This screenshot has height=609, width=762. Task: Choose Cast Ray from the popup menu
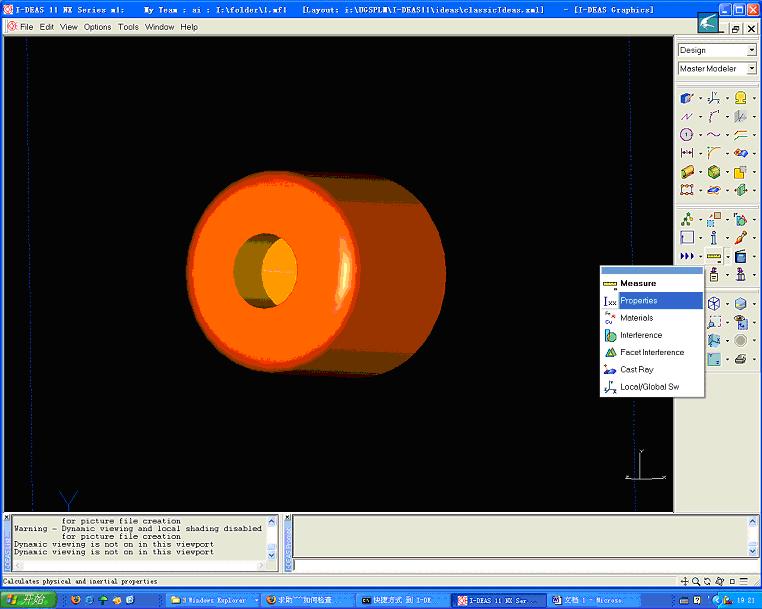coord(652,370)
